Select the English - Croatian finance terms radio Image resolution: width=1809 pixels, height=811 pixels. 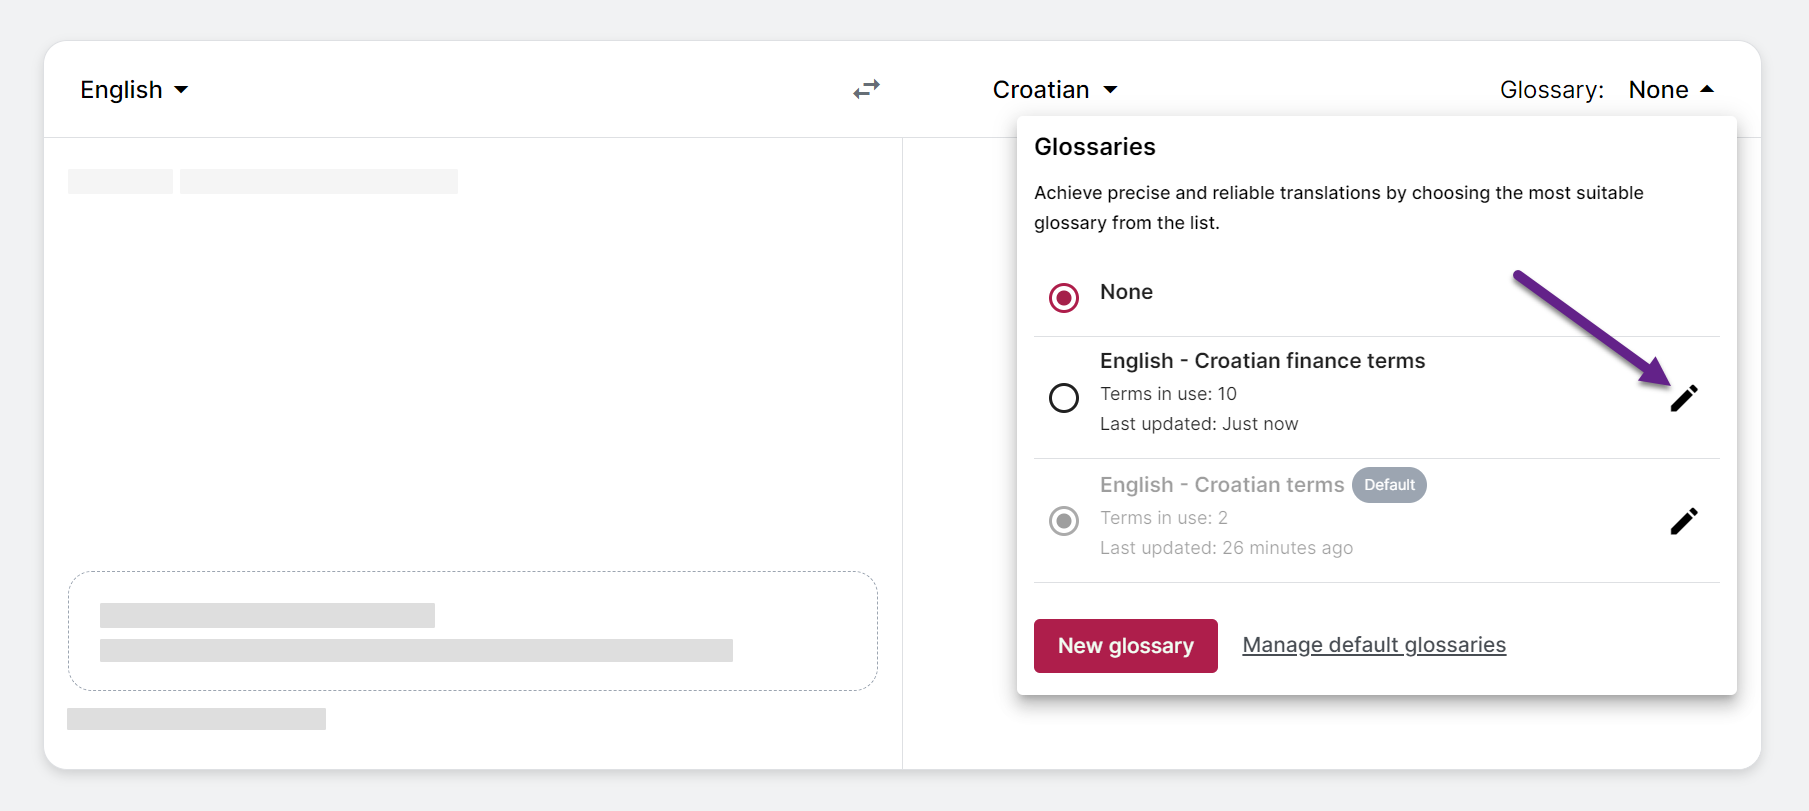click(x=1064, y=398)
